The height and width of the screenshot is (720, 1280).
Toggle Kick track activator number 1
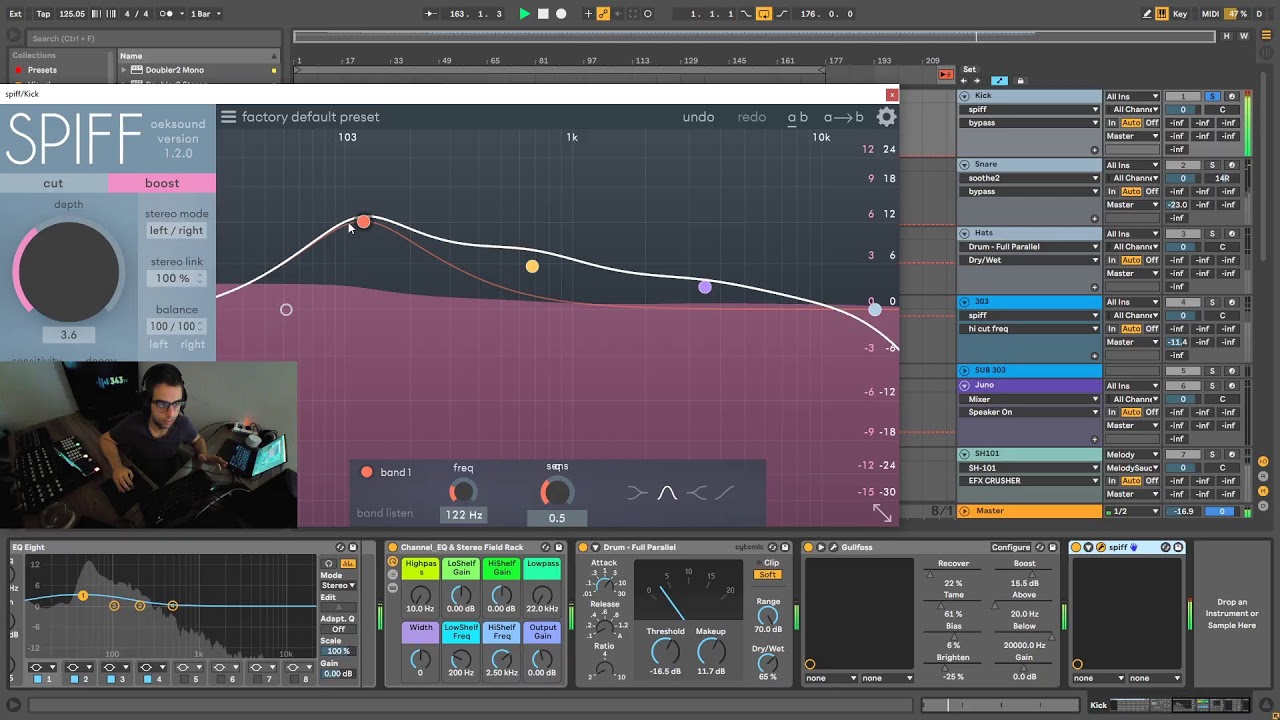tap(1182, 96)
